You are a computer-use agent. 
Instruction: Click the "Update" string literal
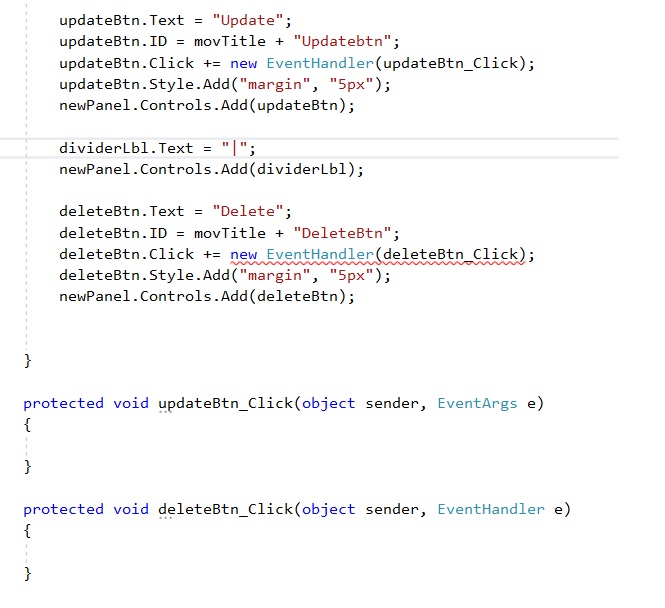click(x=248, y=20)
